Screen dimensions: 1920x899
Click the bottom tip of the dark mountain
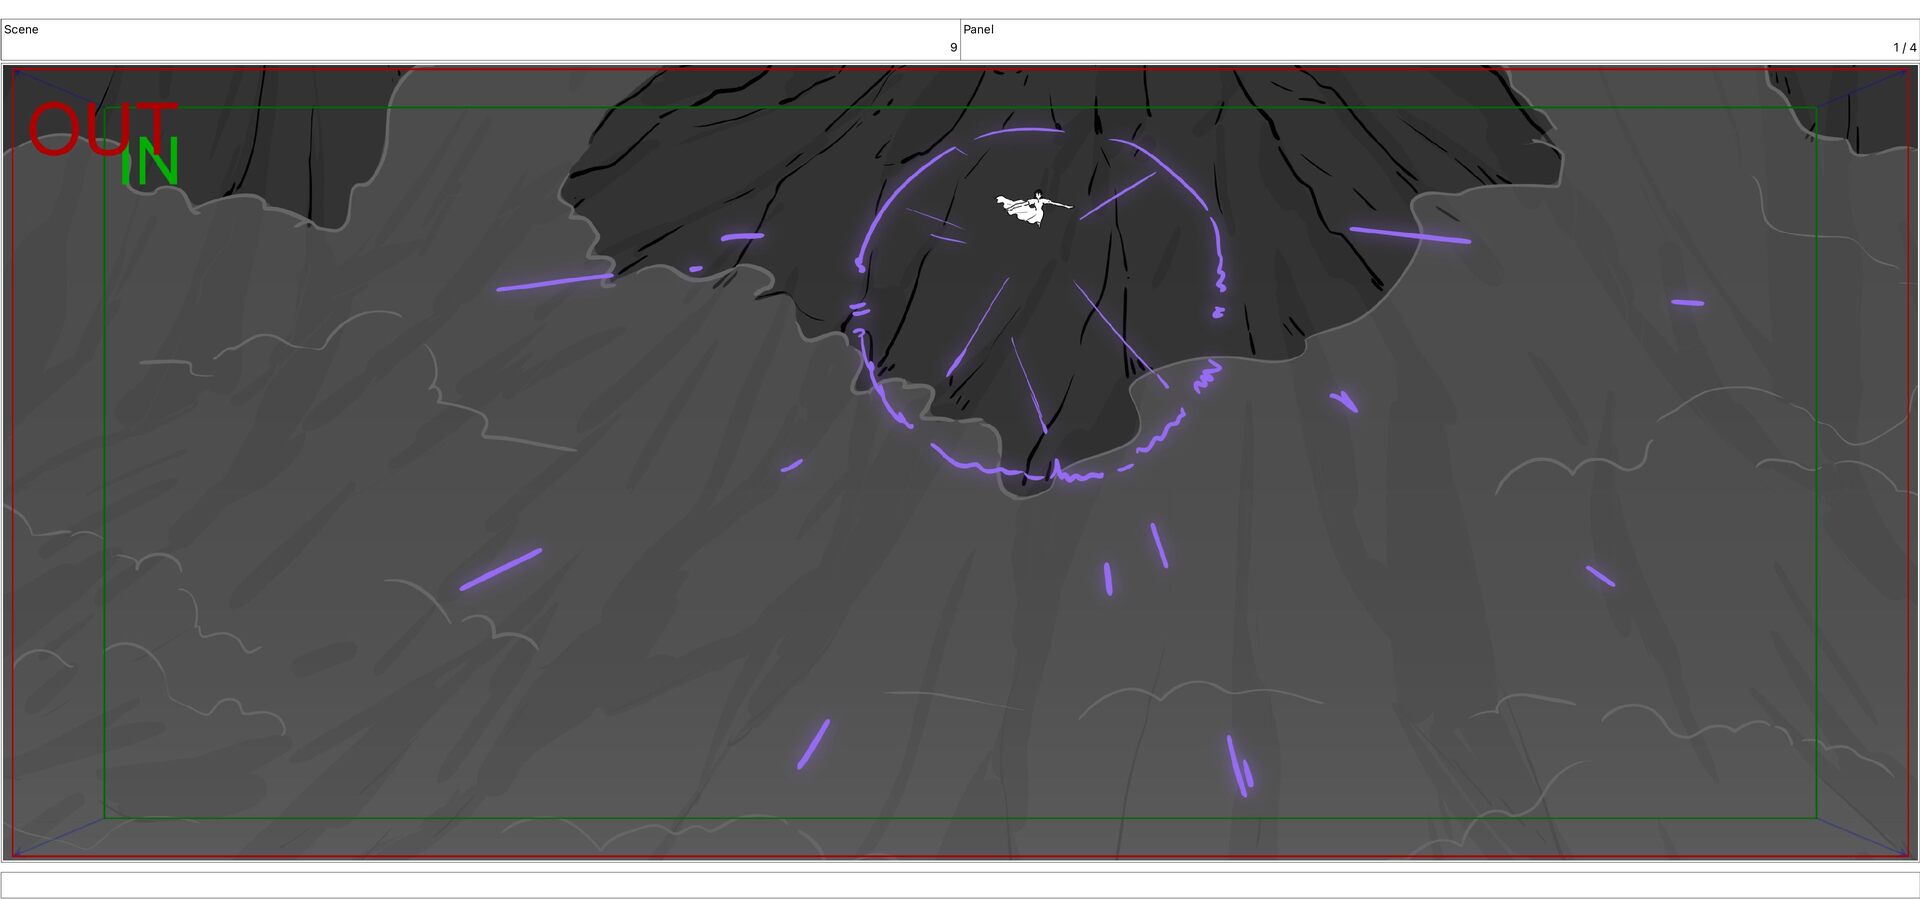[x=1022, y=487]
